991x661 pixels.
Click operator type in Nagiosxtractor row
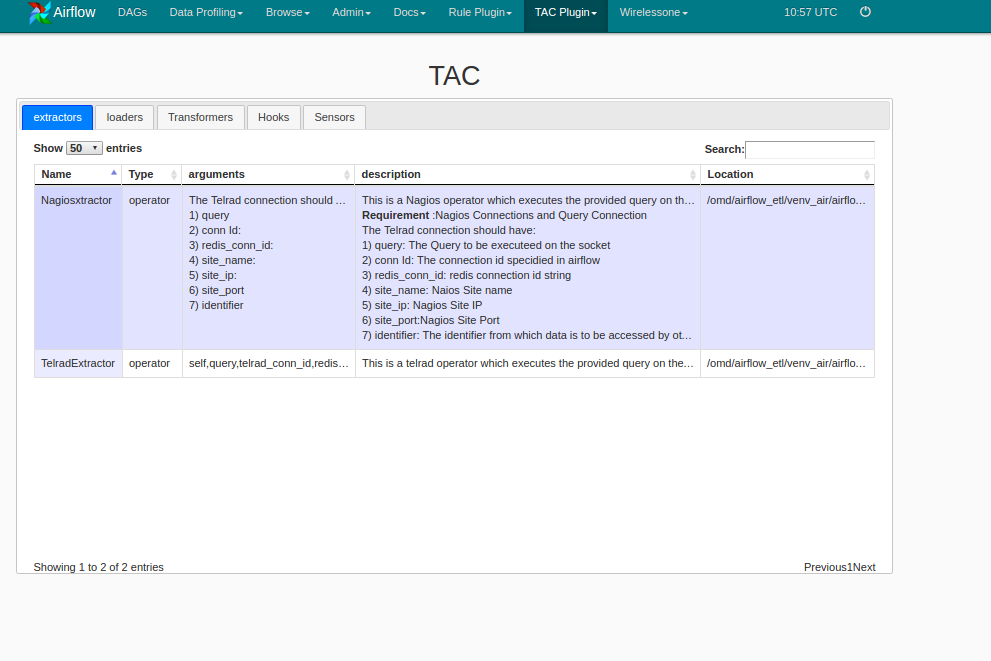[x=149, y=200]
